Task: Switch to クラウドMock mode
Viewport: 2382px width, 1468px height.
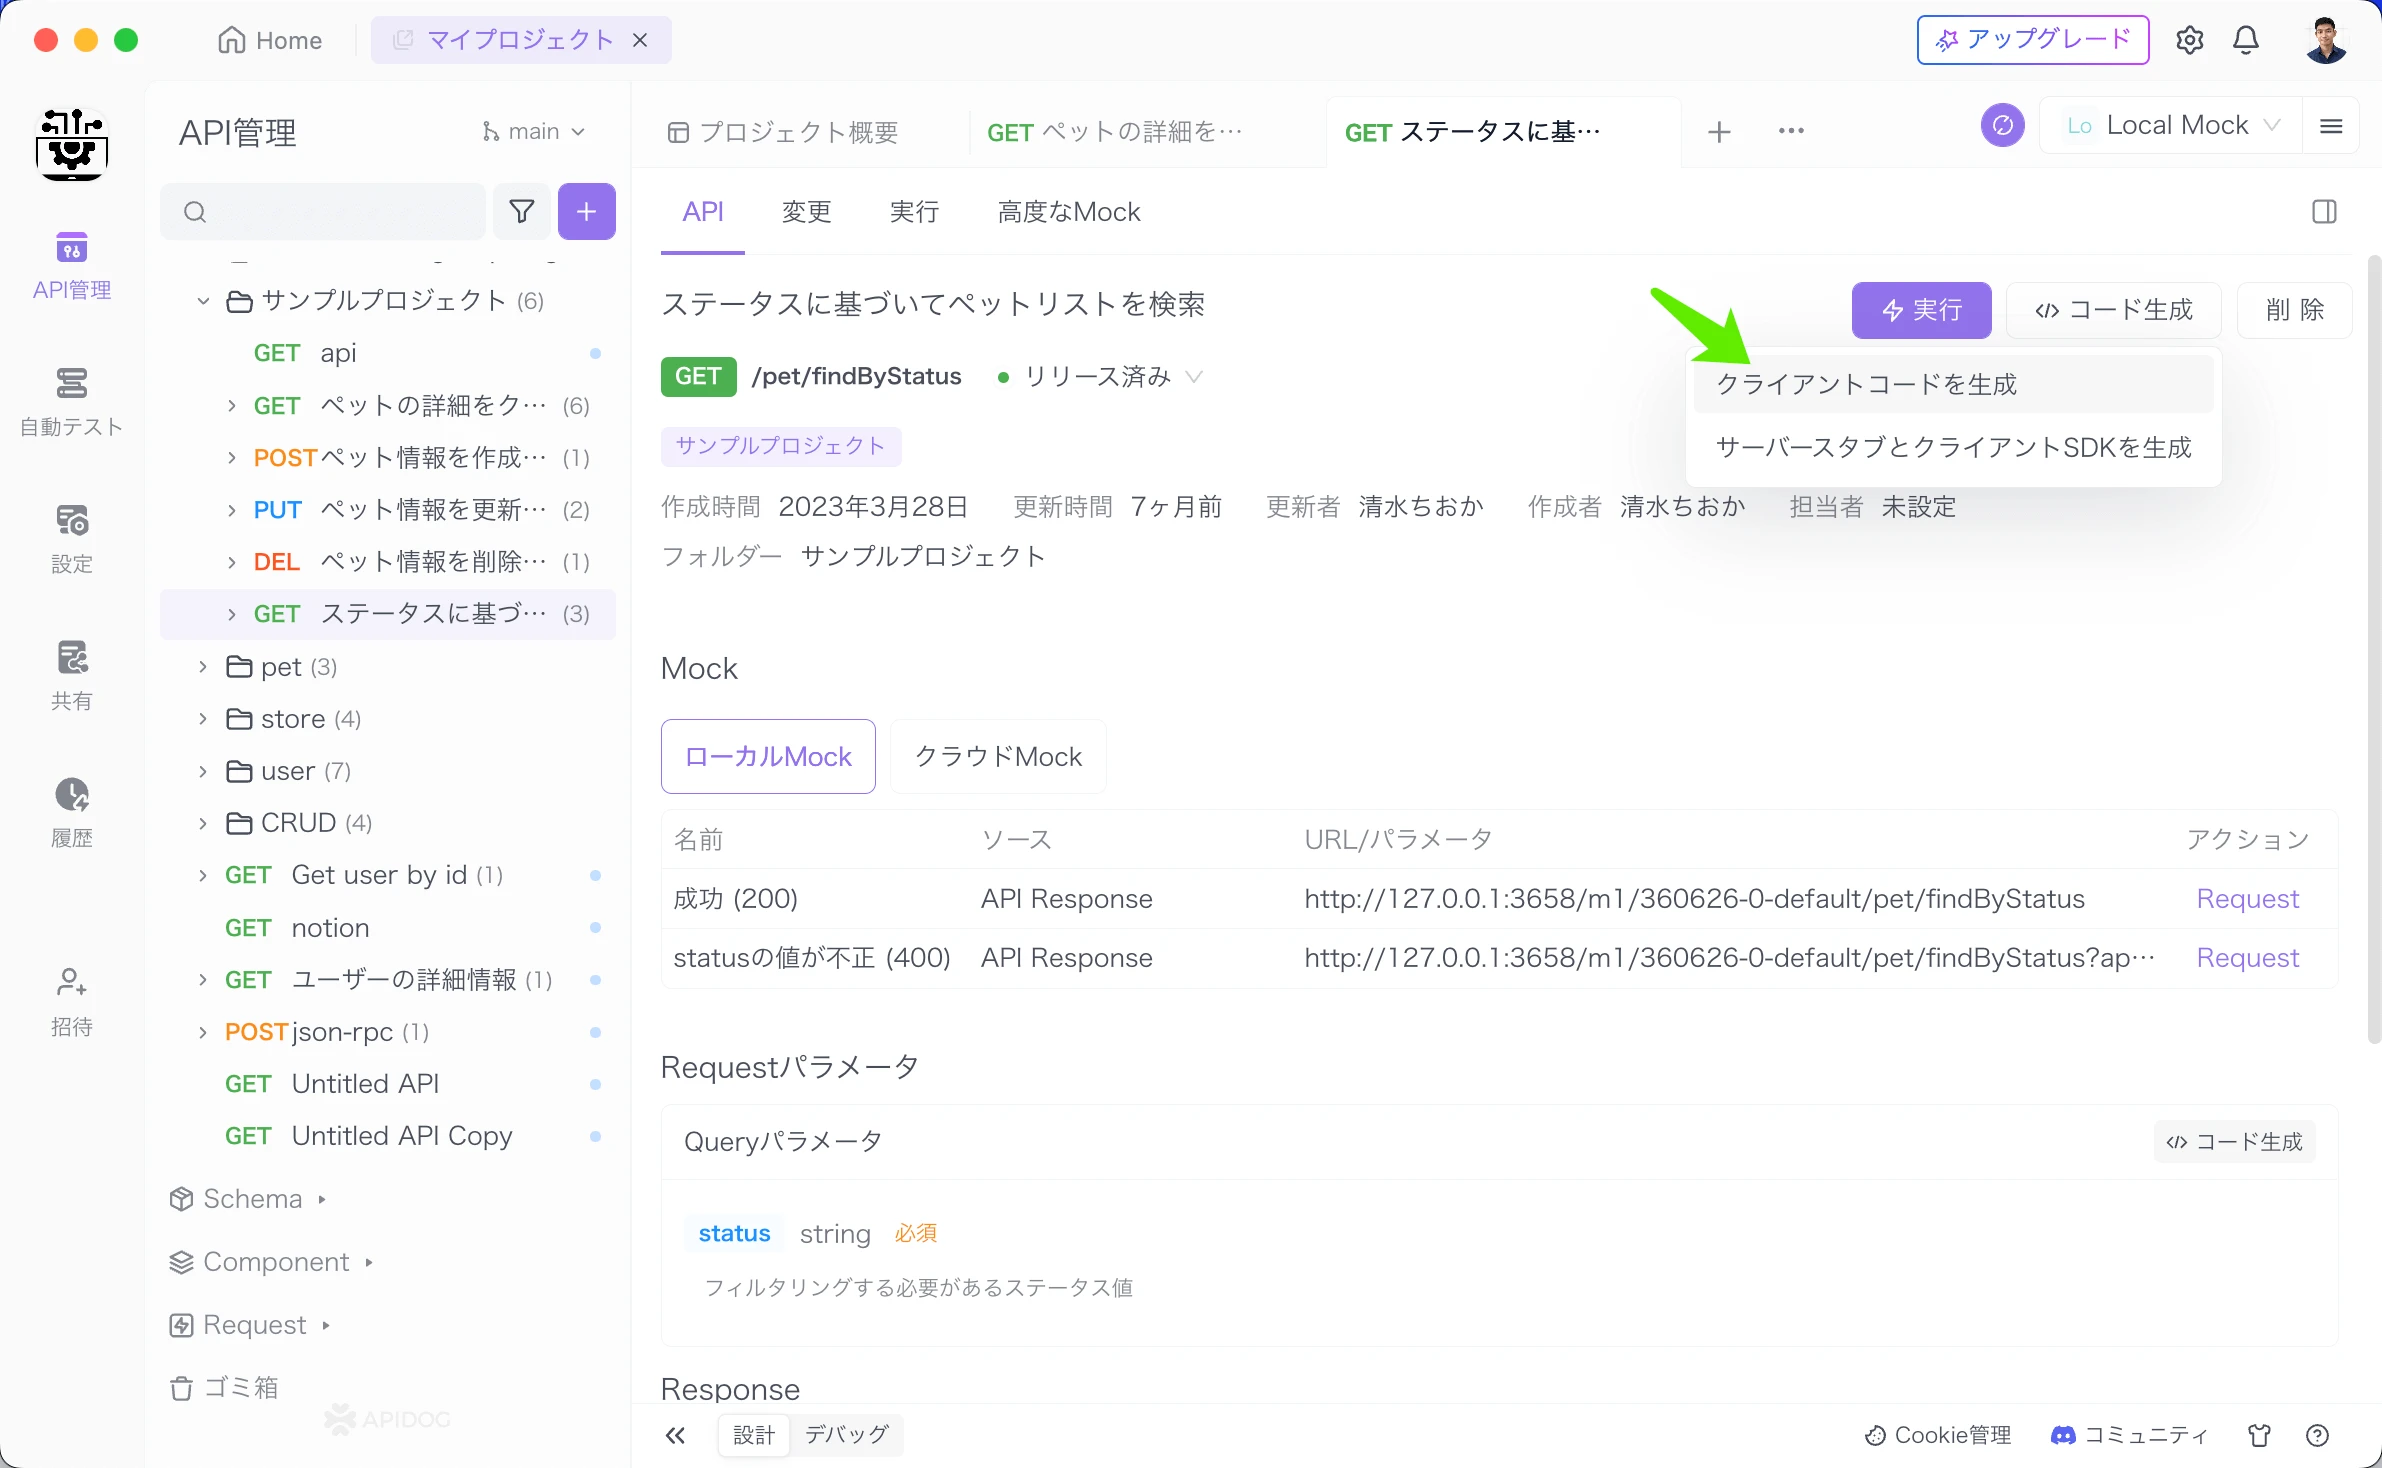Action: [x=997, y=757]
